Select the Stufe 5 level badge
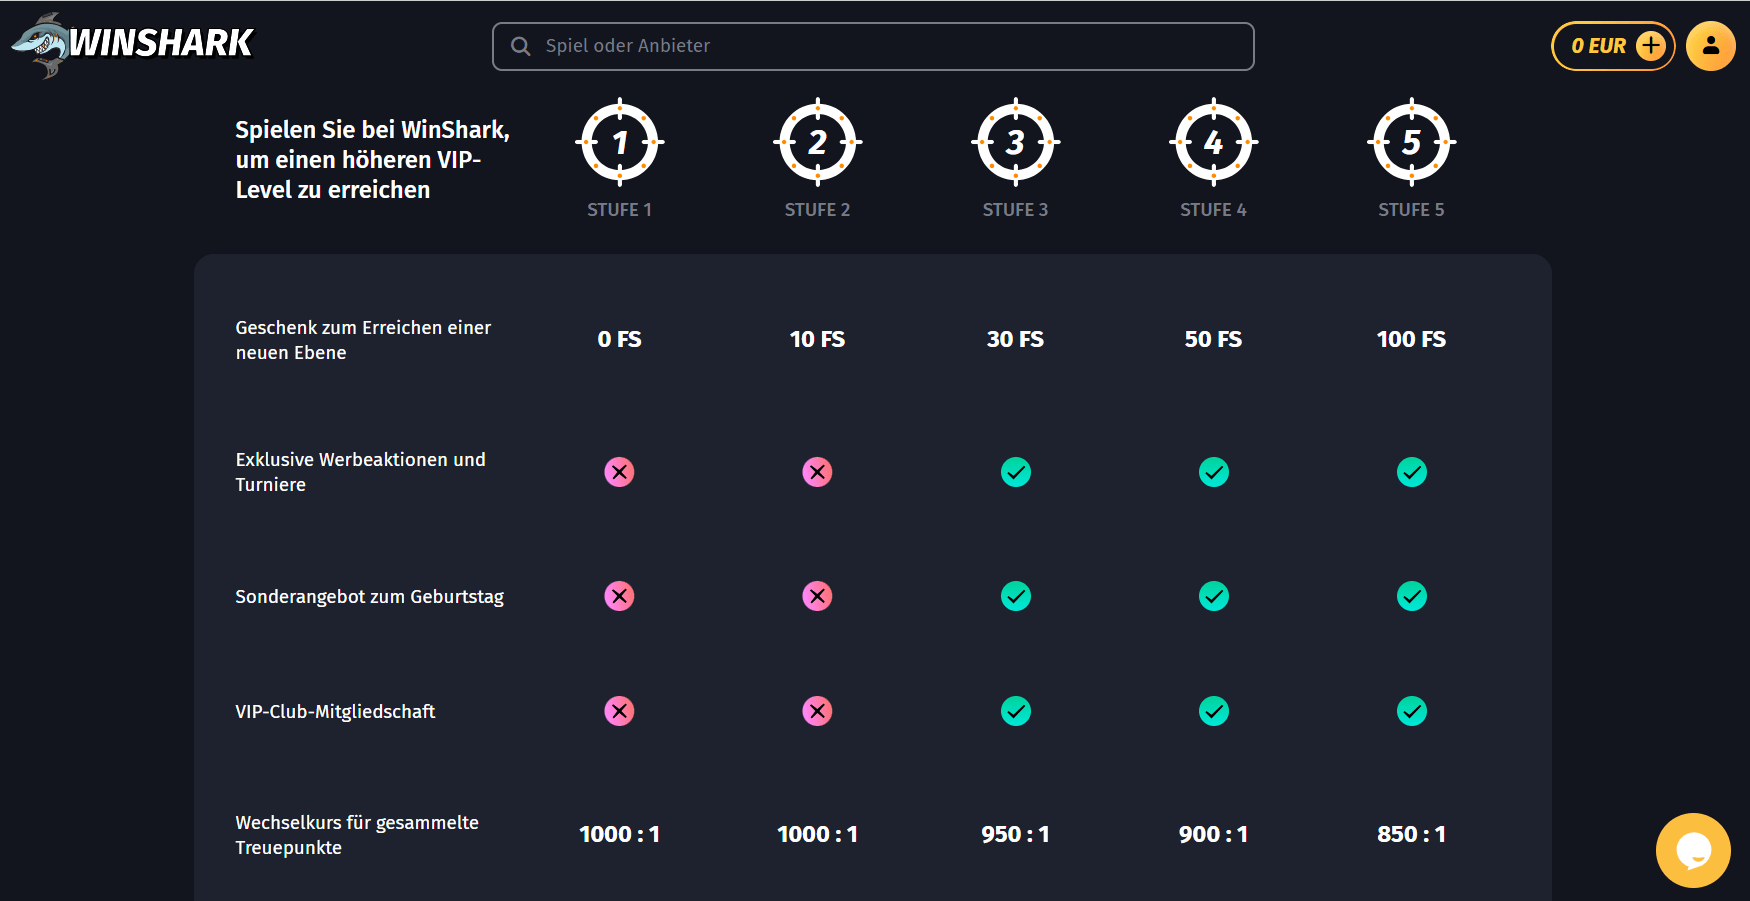 coord(1412,142)
